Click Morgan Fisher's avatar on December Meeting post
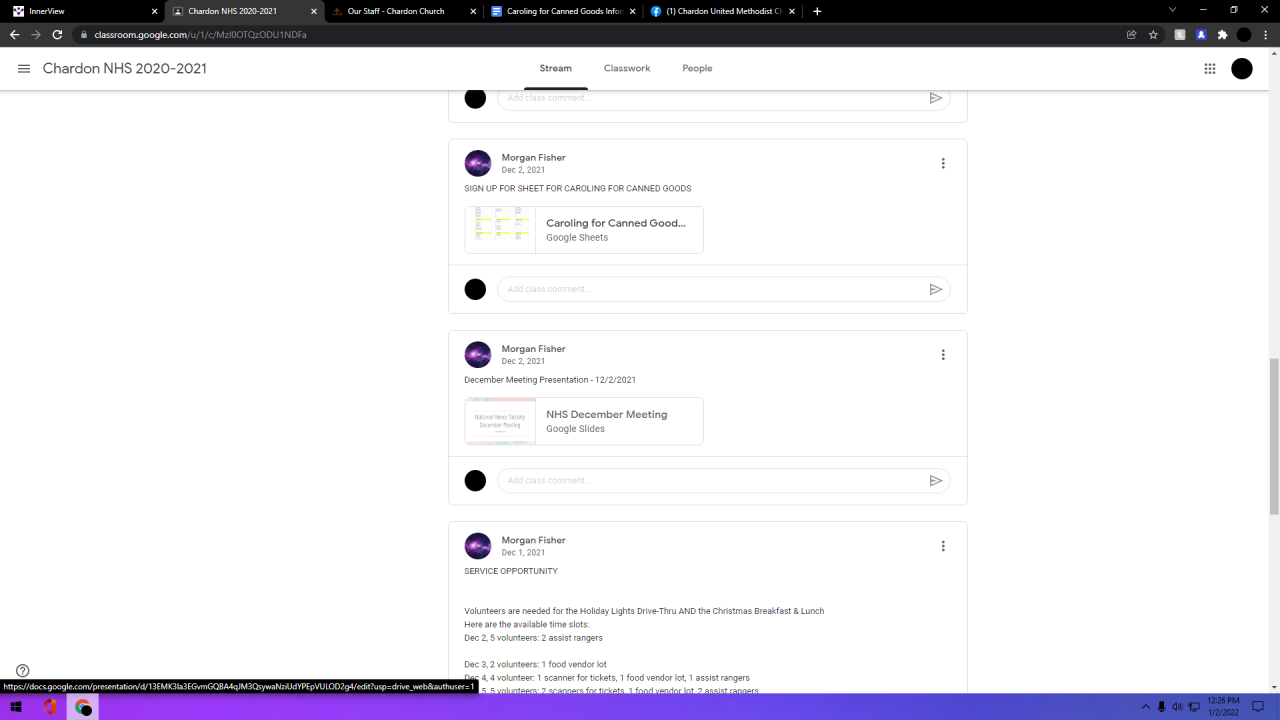 coord(478,355)
